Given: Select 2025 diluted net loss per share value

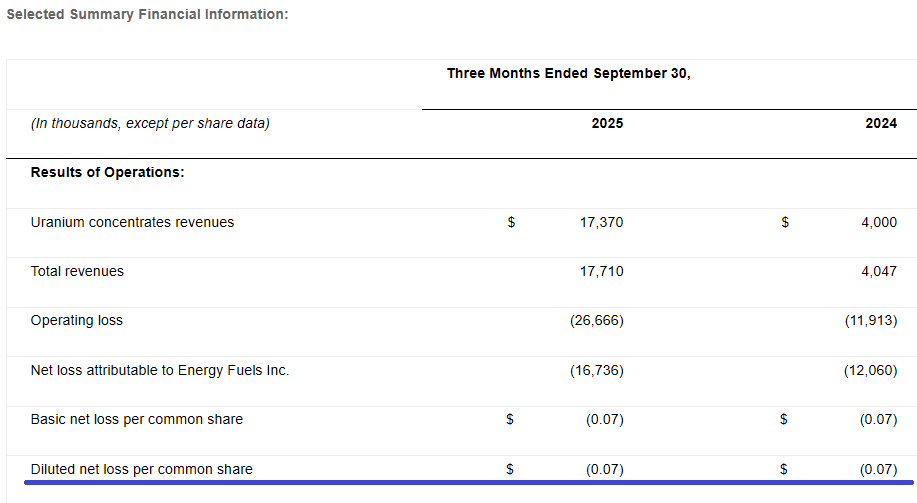Looking at the screenshot, I should coord(605,469).
